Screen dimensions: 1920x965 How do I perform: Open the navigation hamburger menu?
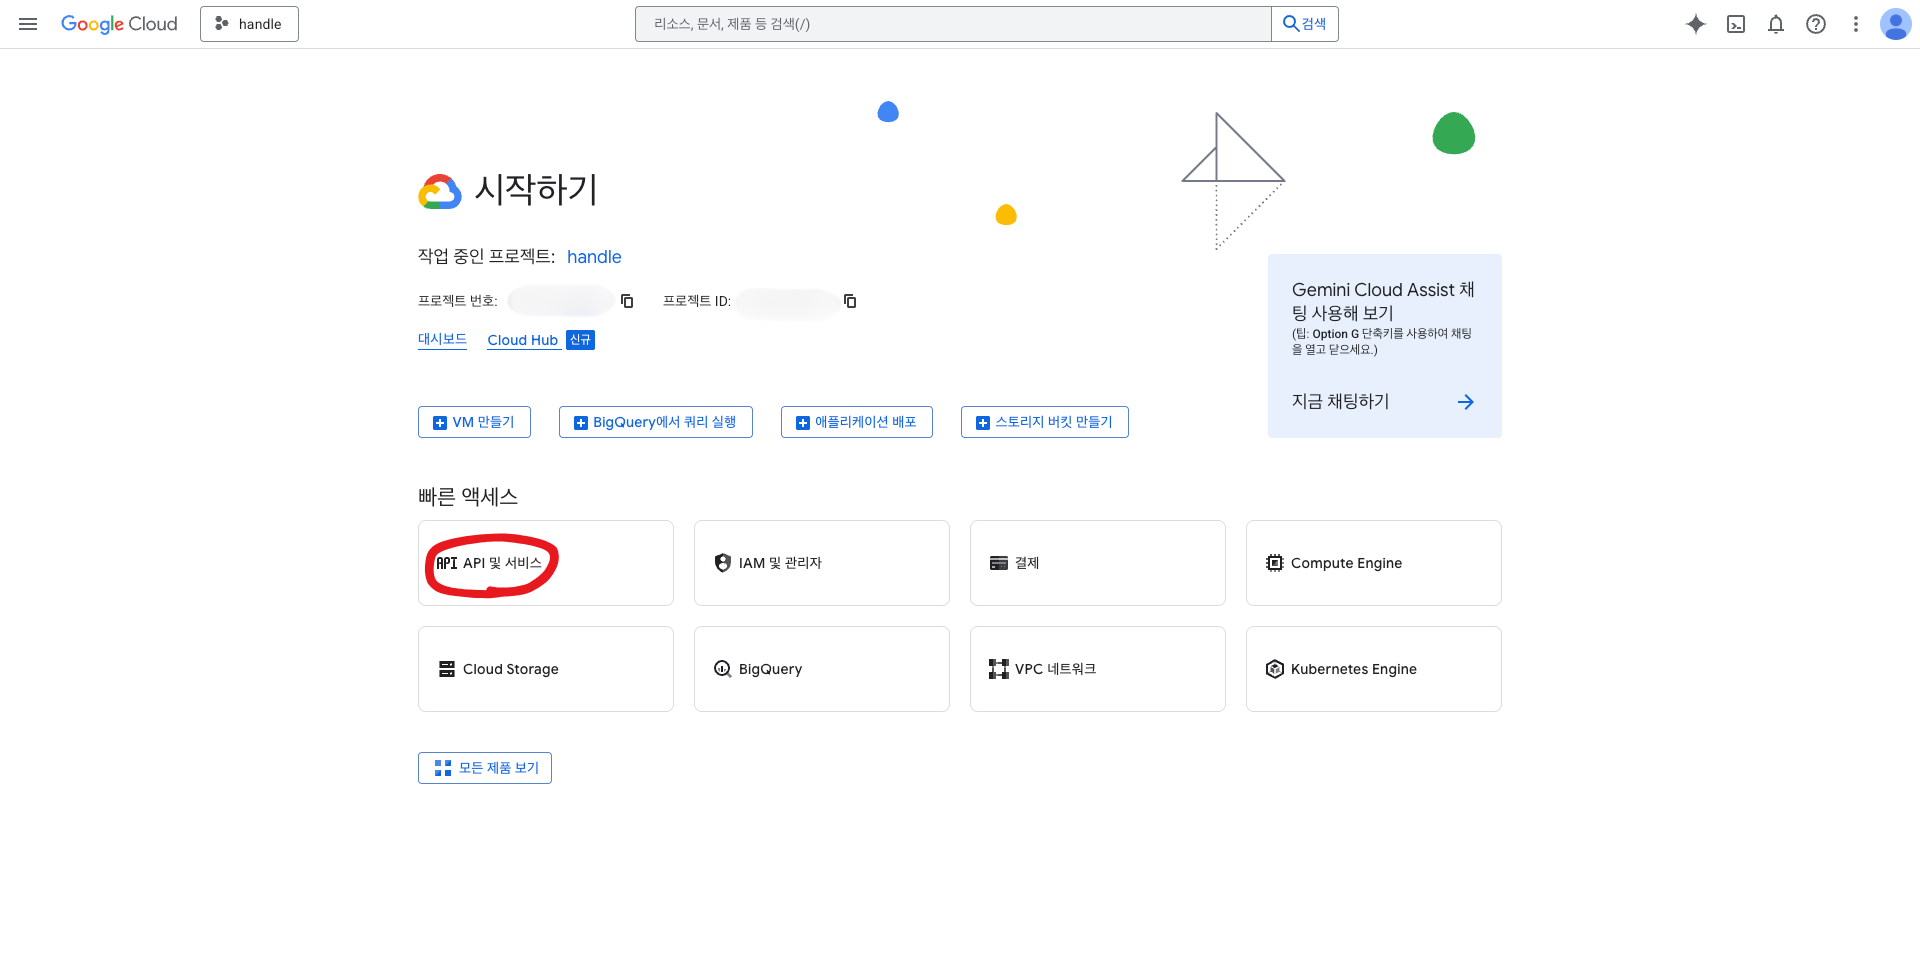[x=28, y=24]
